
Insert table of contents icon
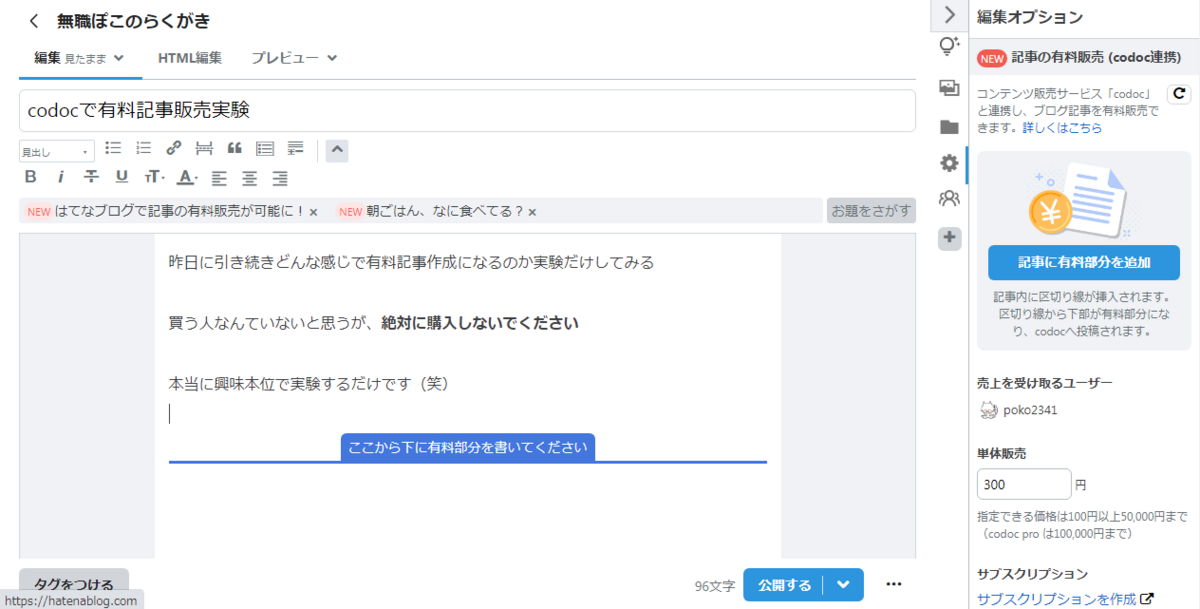click(x=265, y=148)
